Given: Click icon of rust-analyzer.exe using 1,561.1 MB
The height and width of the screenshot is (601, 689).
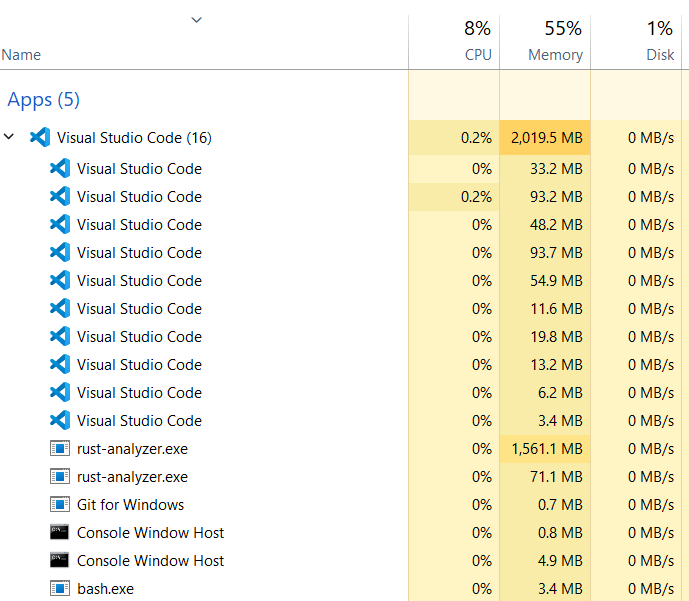Looking at the screenshot, I should [x=60, y=449].
